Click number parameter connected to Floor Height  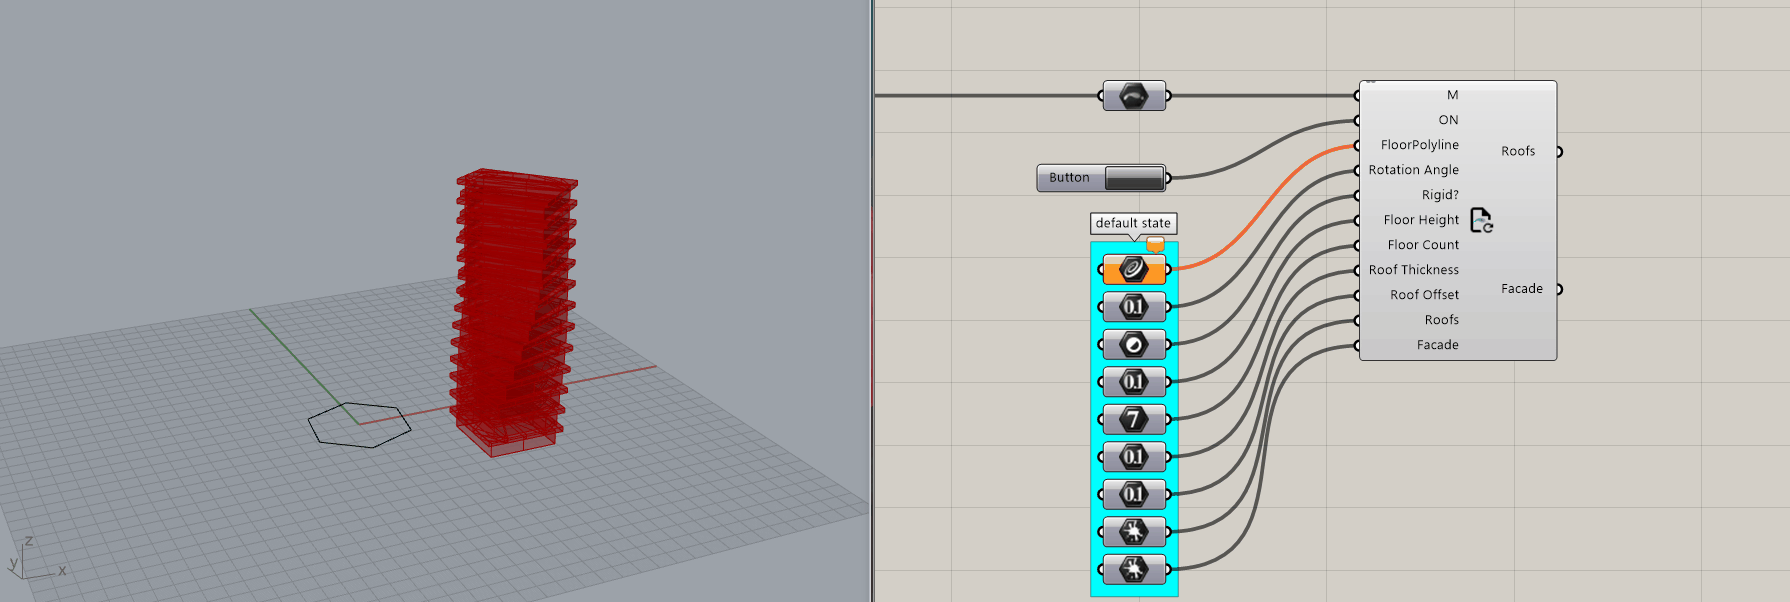pos(1134,382)
